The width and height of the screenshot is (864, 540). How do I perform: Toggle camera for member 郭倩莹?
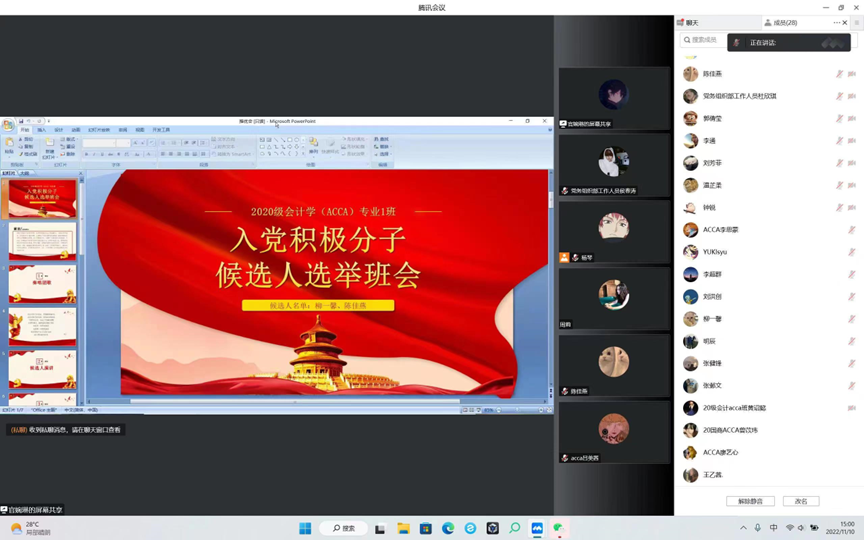[x=852, y=119]
